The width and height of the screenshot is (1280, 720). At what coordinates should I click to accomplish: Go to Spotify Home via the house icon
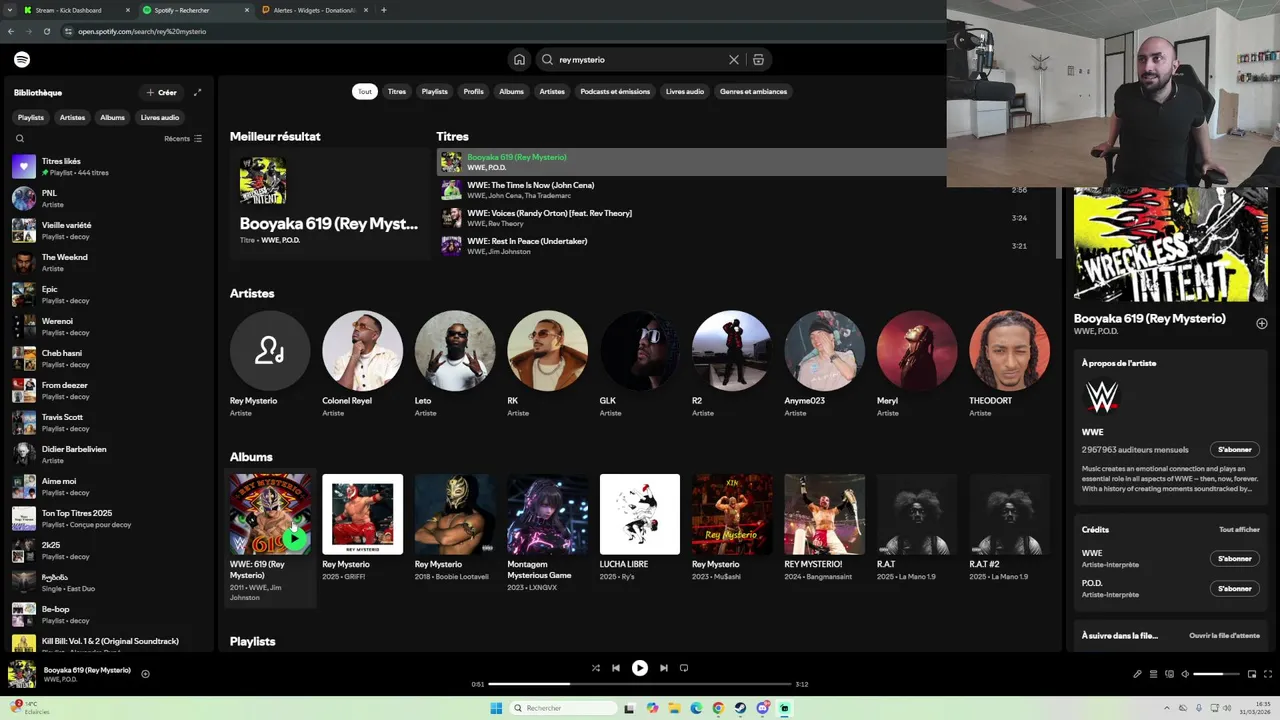click(x=519, y=60)
